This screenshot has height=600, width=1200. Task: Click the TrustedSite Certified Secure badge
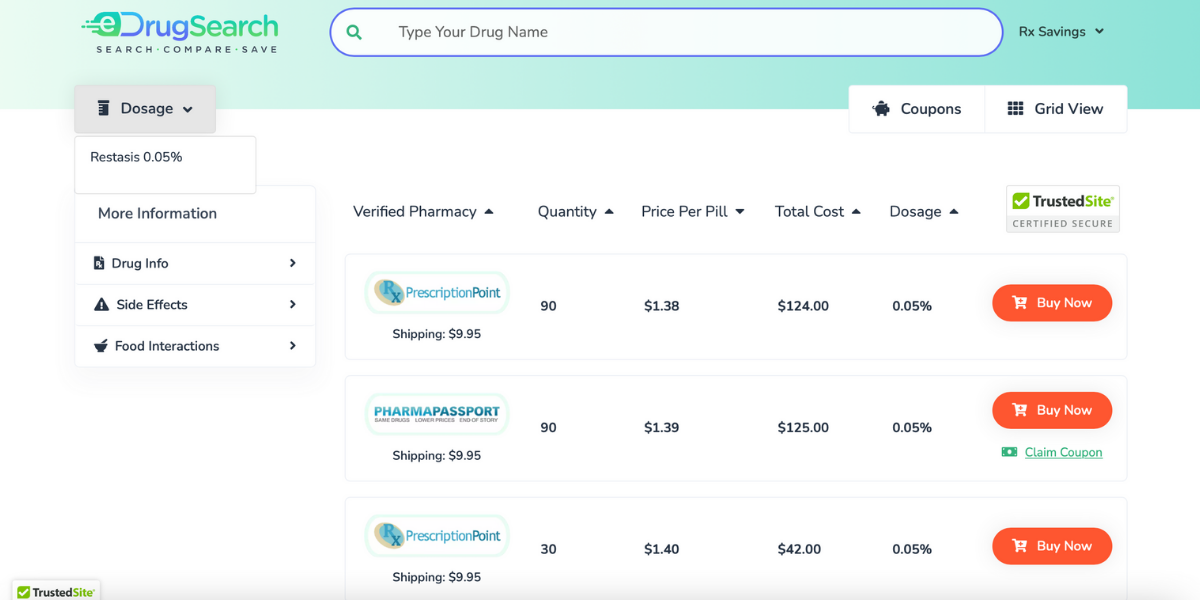[1062, 209]
